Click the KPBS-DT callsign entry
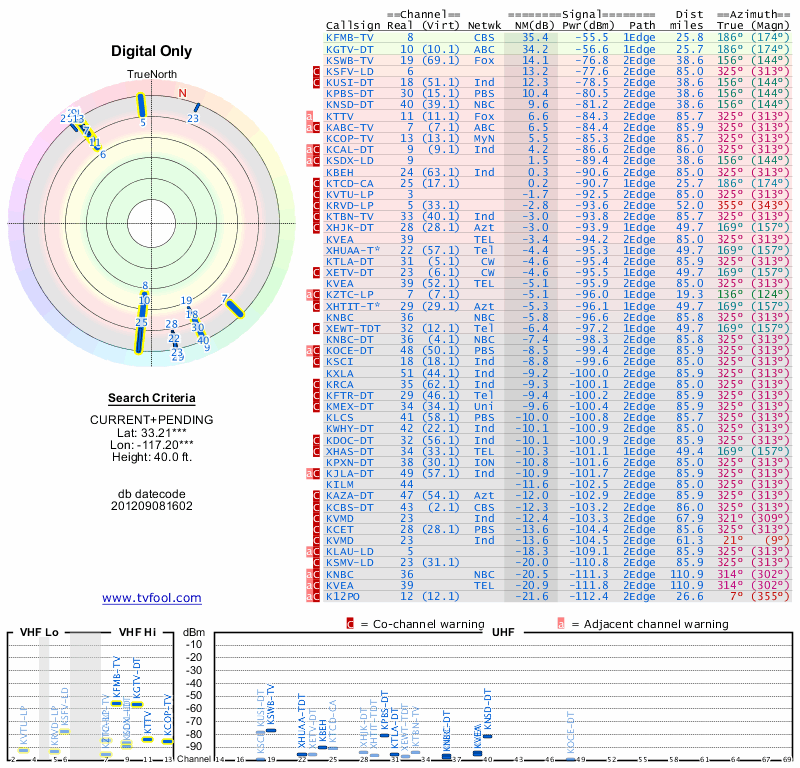The image size is (800, 768). pos(350,93)
